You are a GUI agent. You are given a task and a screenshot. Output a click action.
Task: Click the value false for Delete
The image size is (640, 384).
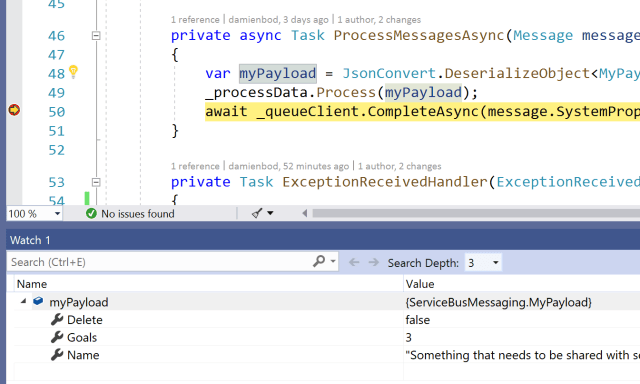[418, 320]
